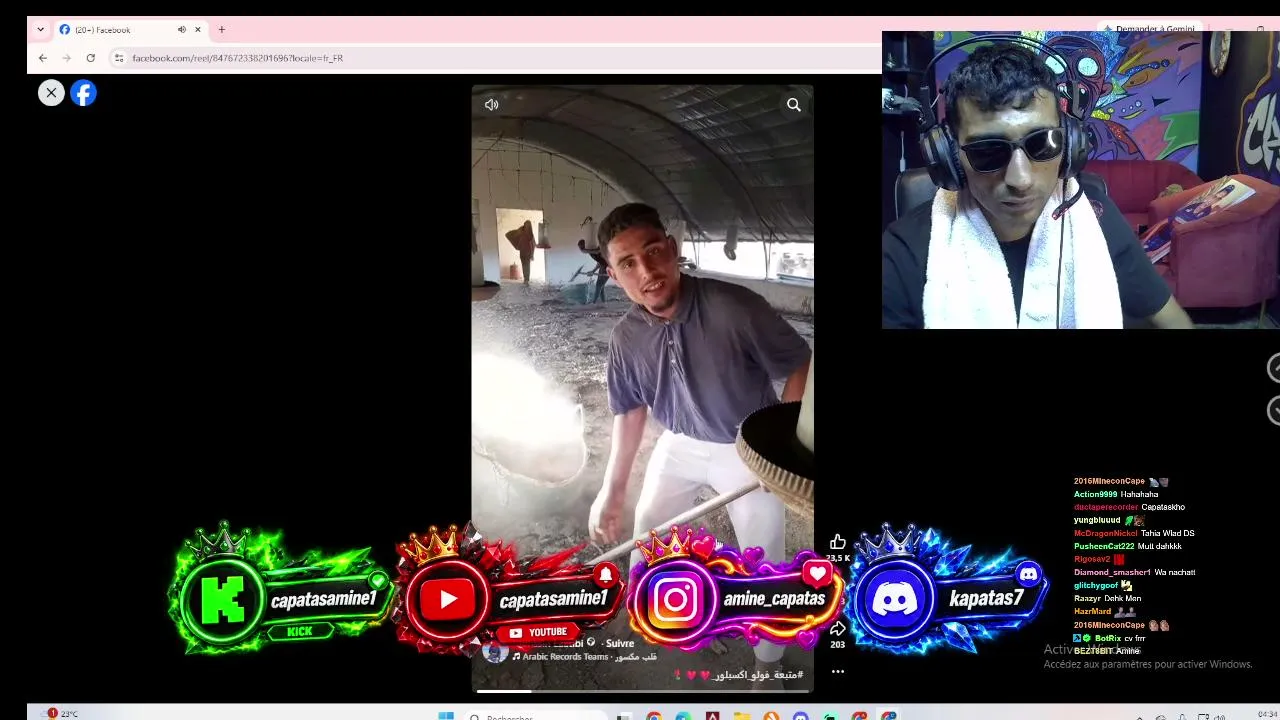Click chat message 'yungbluuud'
1280x720 pixels.
(1109, 520)
